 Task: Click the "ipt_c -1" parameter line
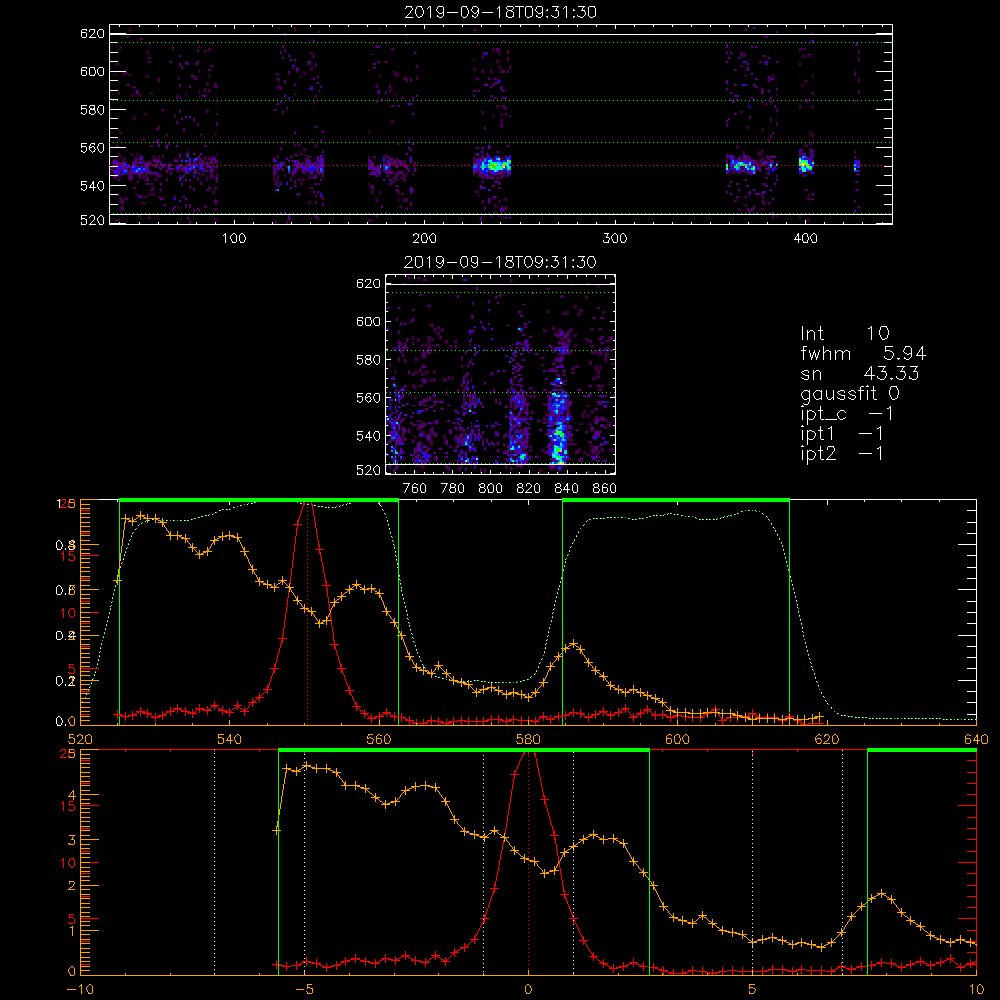[847, 414]
